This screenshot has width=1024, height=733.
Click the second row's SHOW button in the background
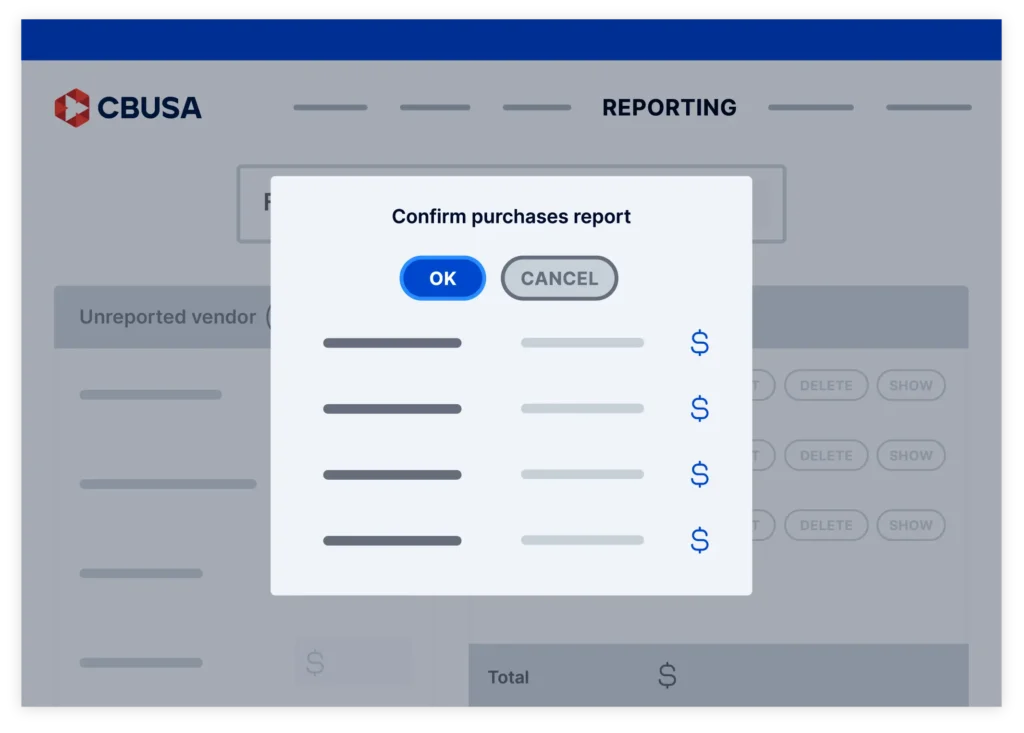[x=911, y=455]
